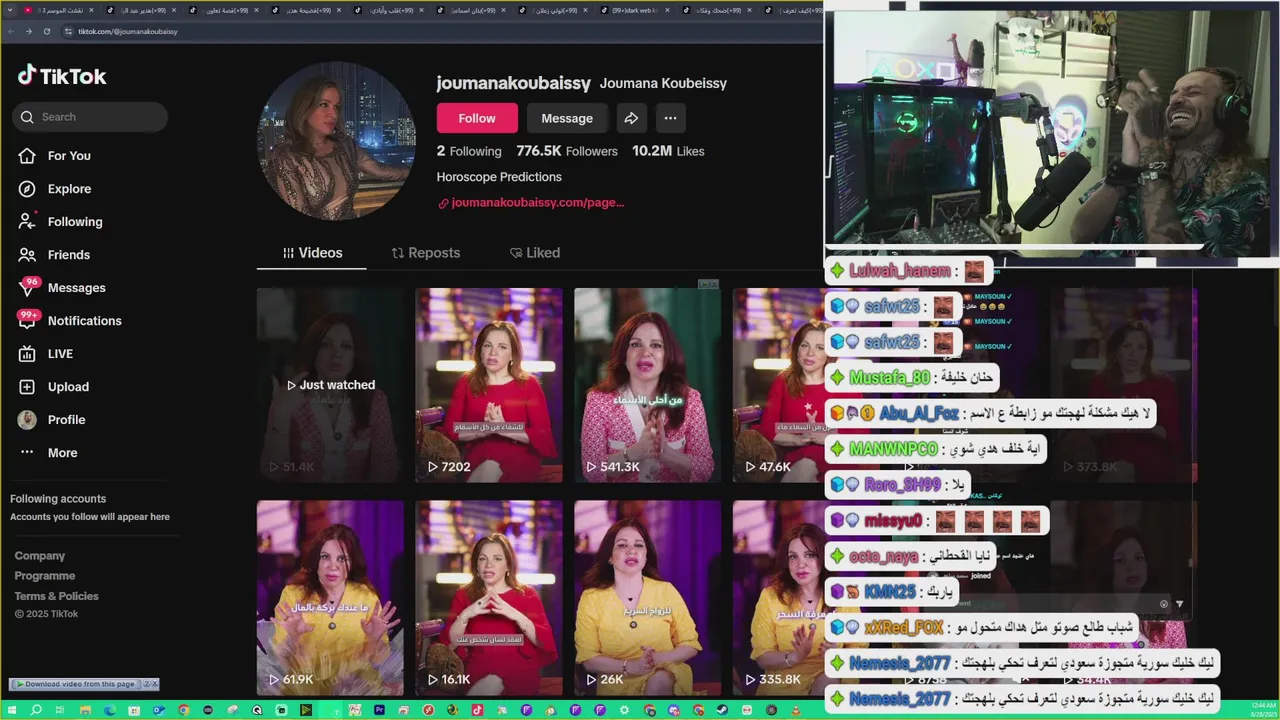Open the For You feed
The height and width of the screenshot is (720, 1280).
(69, 156)
